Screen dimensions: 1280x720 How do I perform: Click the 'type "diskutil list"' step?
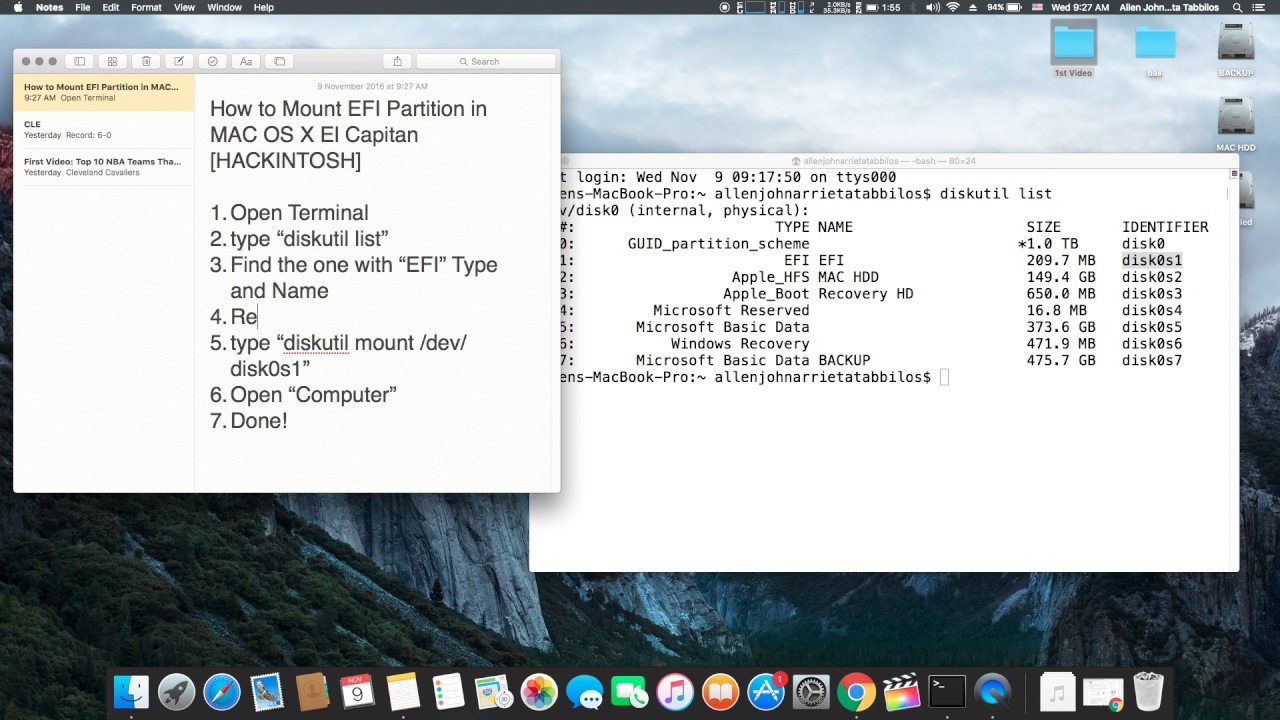pyautogui.click(x=309, y=239)
